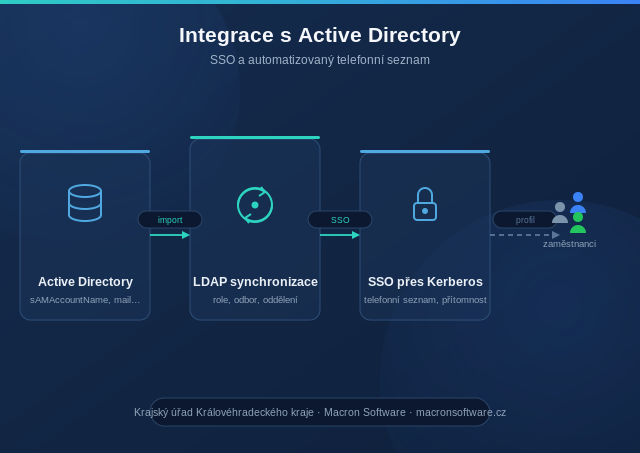Image resolution: width=640 pixels, height=453 pixels.
Task: Click the "SSO" pill label
Action: [340, 220]
